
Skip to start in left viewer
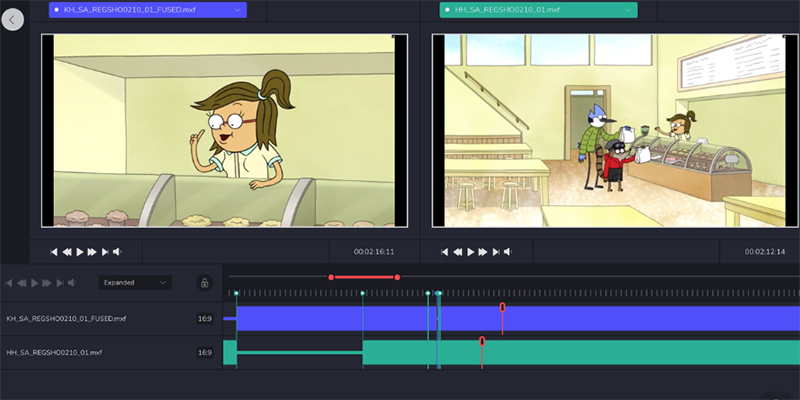point(54,252)
